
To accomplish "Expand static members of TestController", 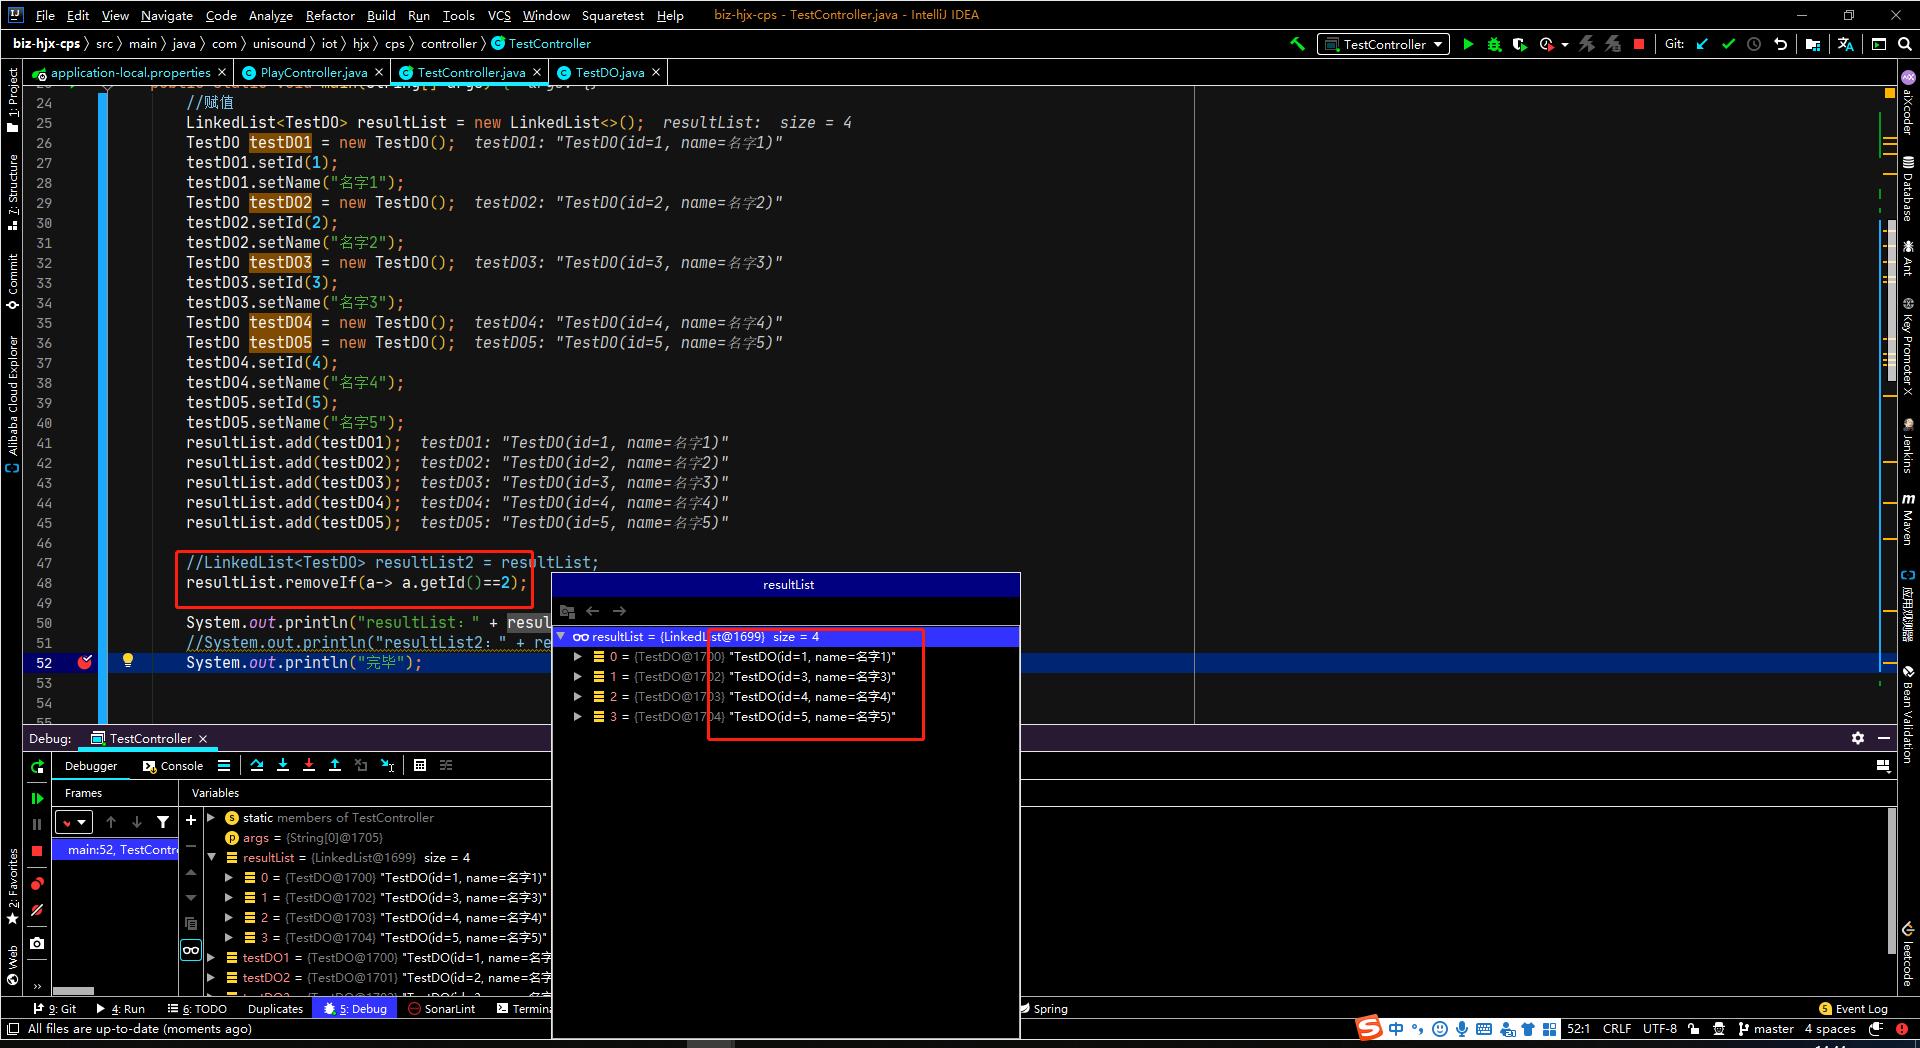I will (x=212, y=817).
